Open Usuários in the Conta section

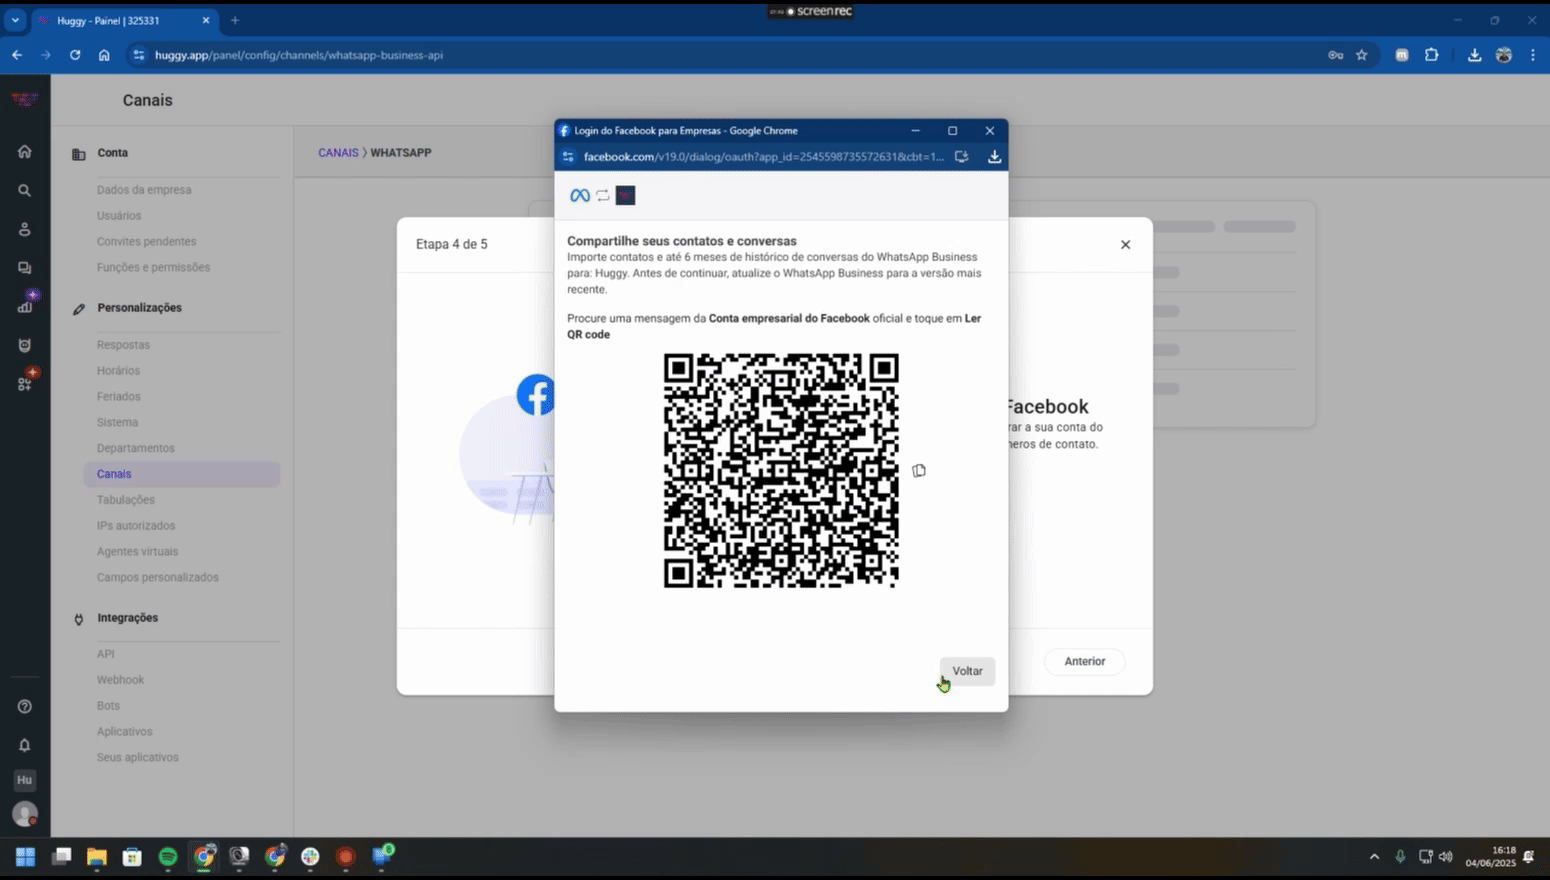tap(119, 216)
